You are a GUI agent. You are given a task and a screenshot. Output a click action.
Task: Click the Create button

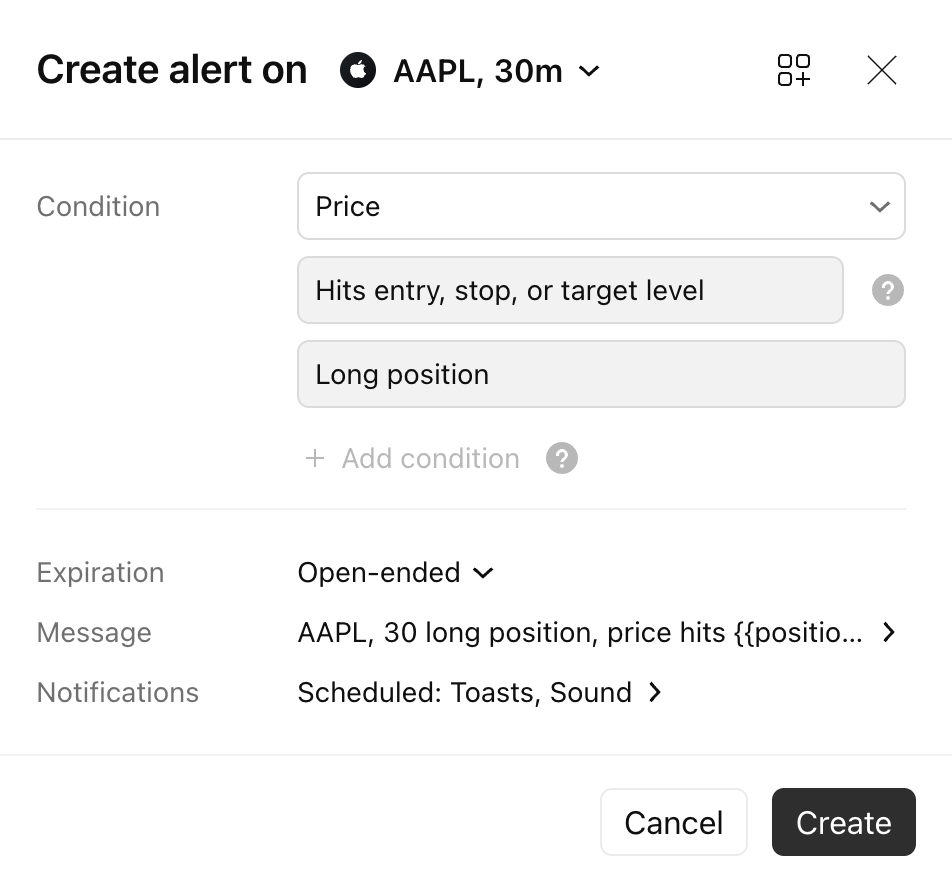click(844, 822)
